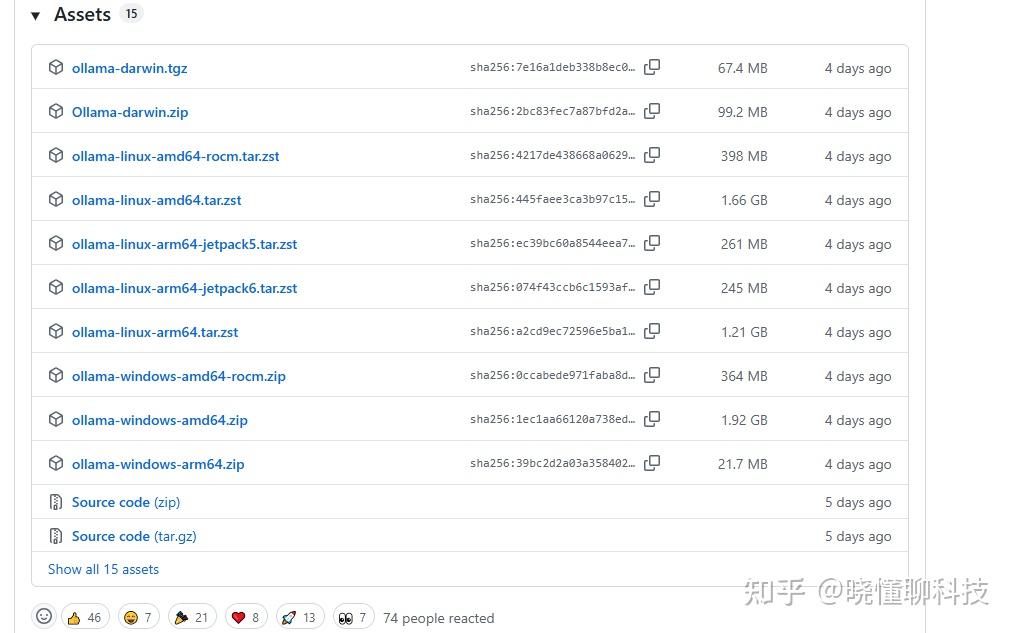1015x633 pixels.
Task: Select sha256:39bc2d2a03a358402 hash text
Action: click(552, 463)
